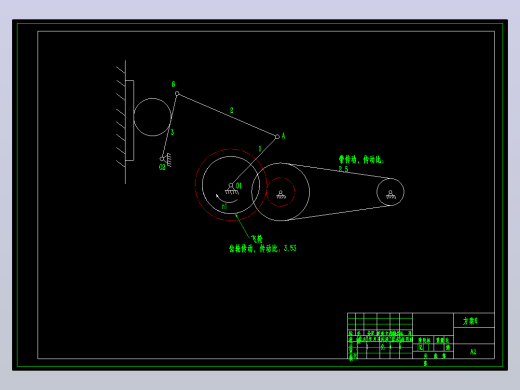Screen dimensions: 520x390
Task: Click the point label A
Action: tap(283, 136)
